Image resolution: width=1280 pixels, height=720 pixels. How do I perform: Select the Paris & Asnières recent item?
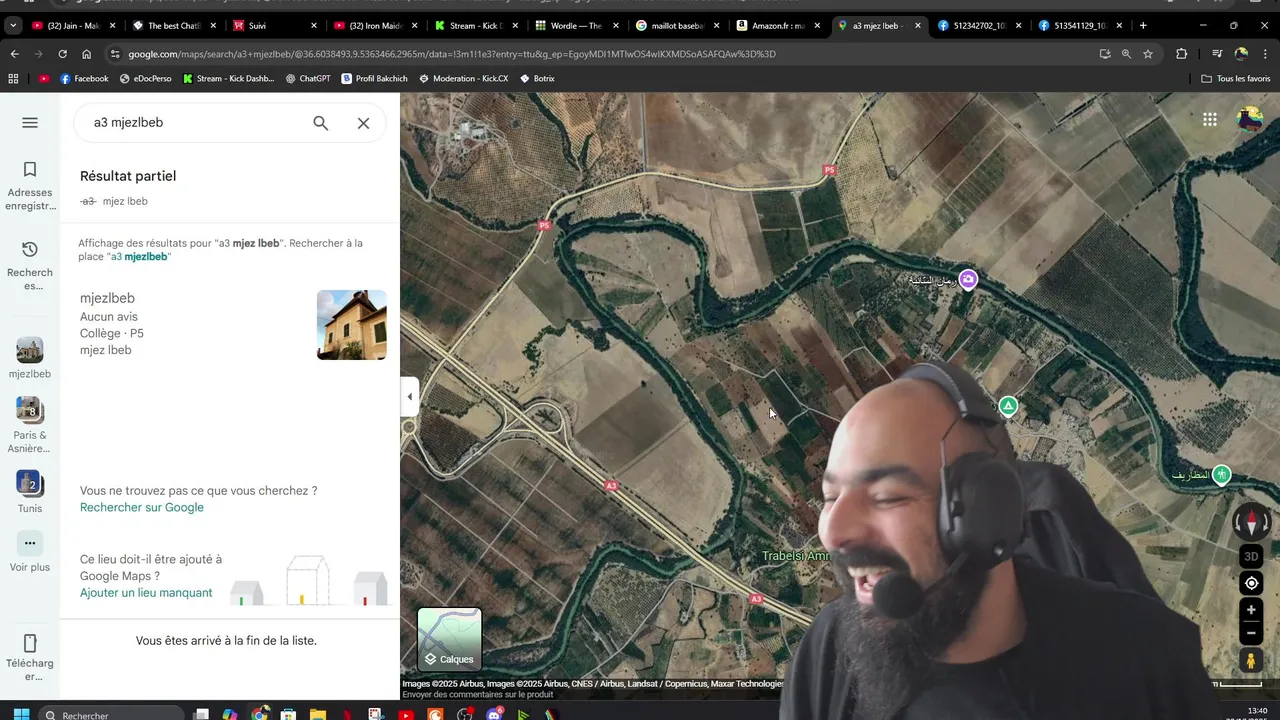[x=30, y=425]
